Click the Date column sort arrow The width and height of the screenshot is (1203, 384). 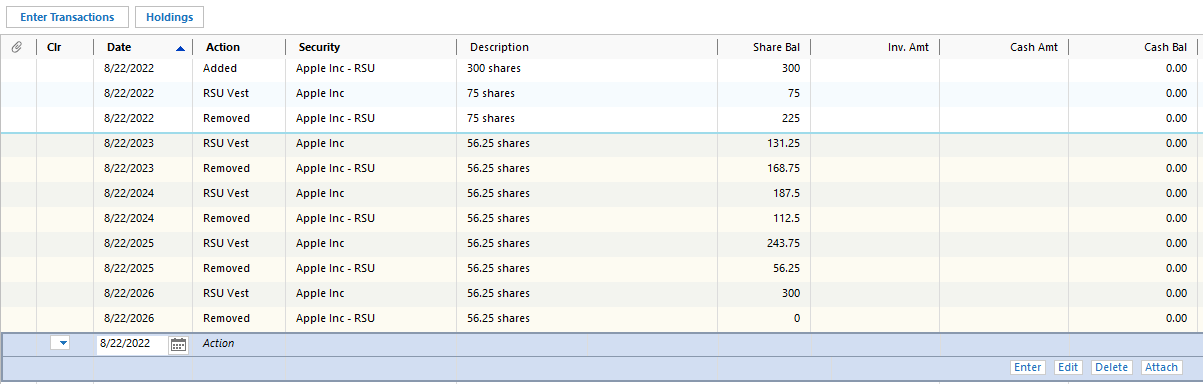coord(180,47)
